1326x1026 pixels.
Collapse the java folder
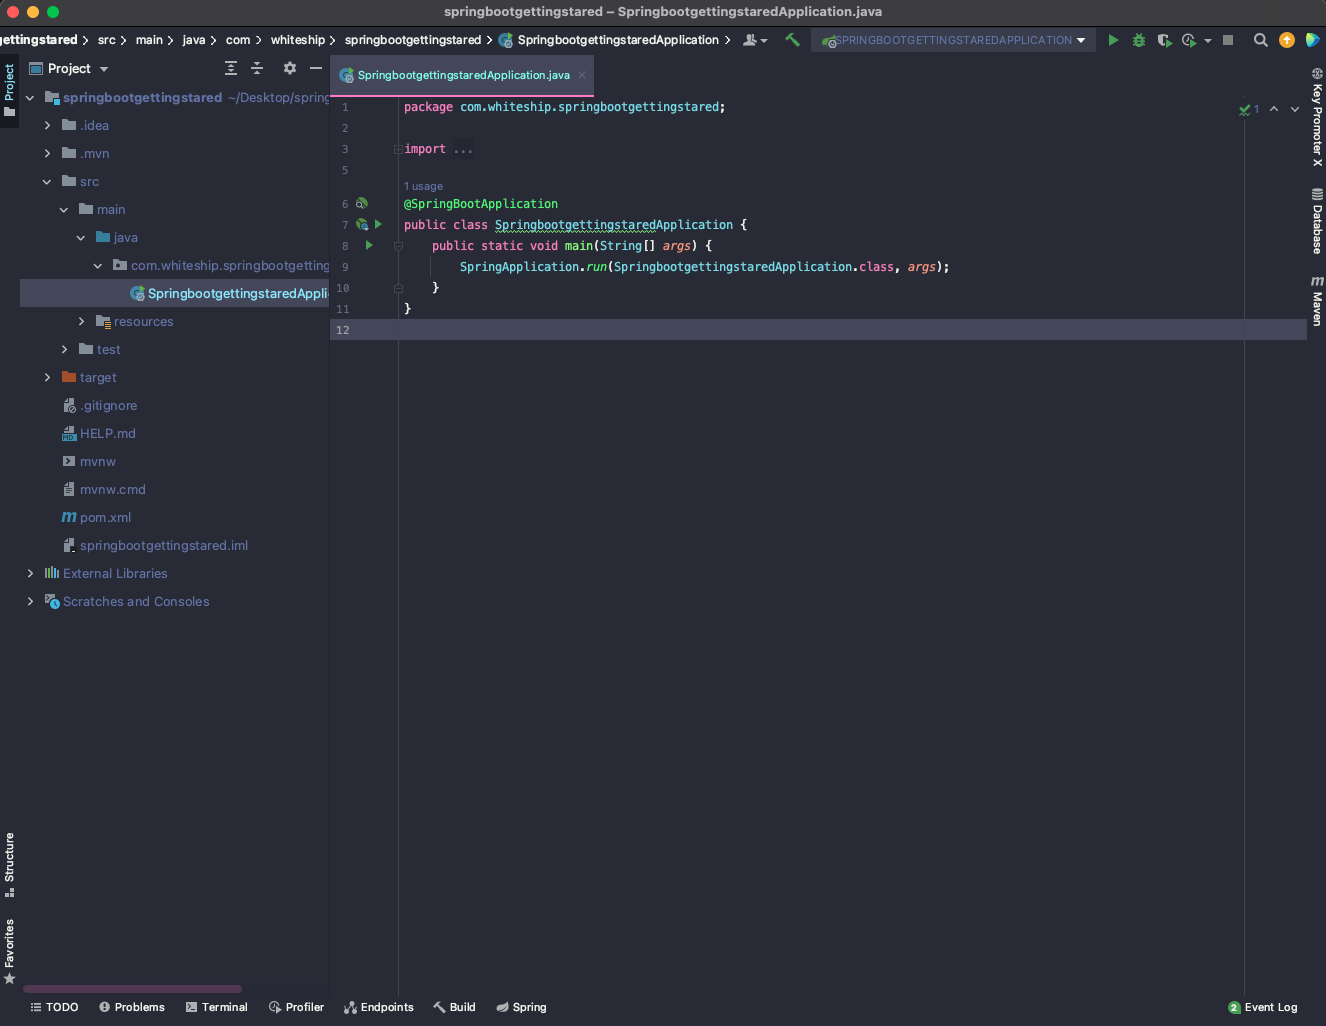point(81,237)
